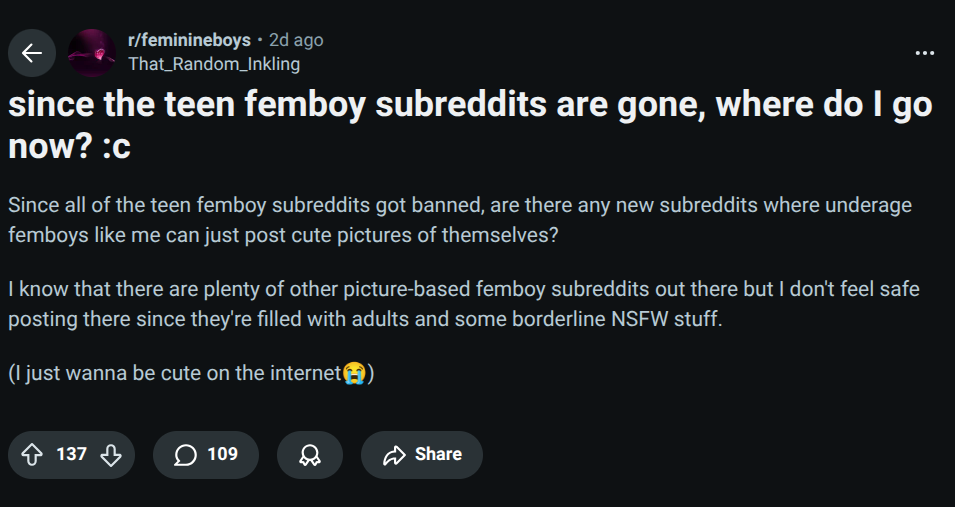The width and height of the screenshot is (955, 507).
Task: Click the speech bubble comments icon
Action: tap(185, 455)
